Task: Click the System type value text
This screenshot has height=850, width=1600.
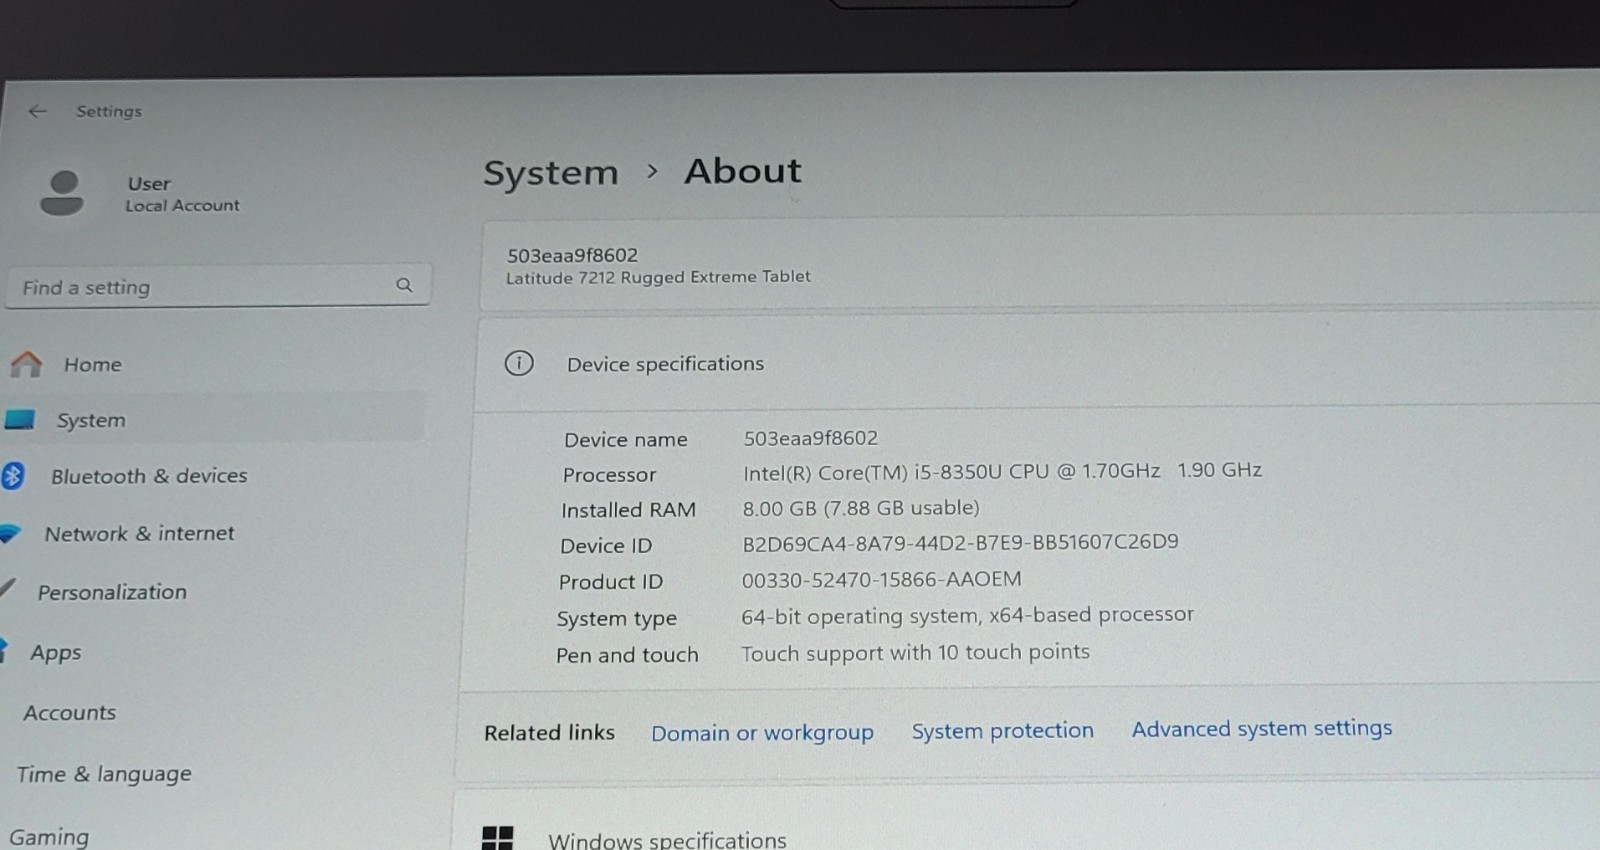Action: click(x=967, y=615)
